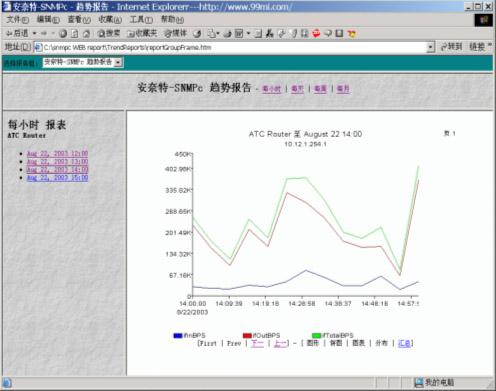The height and width of the screenshot is (391, 496).
Task: Select the 图形 (graph) view option
Action: pos(312,343)
